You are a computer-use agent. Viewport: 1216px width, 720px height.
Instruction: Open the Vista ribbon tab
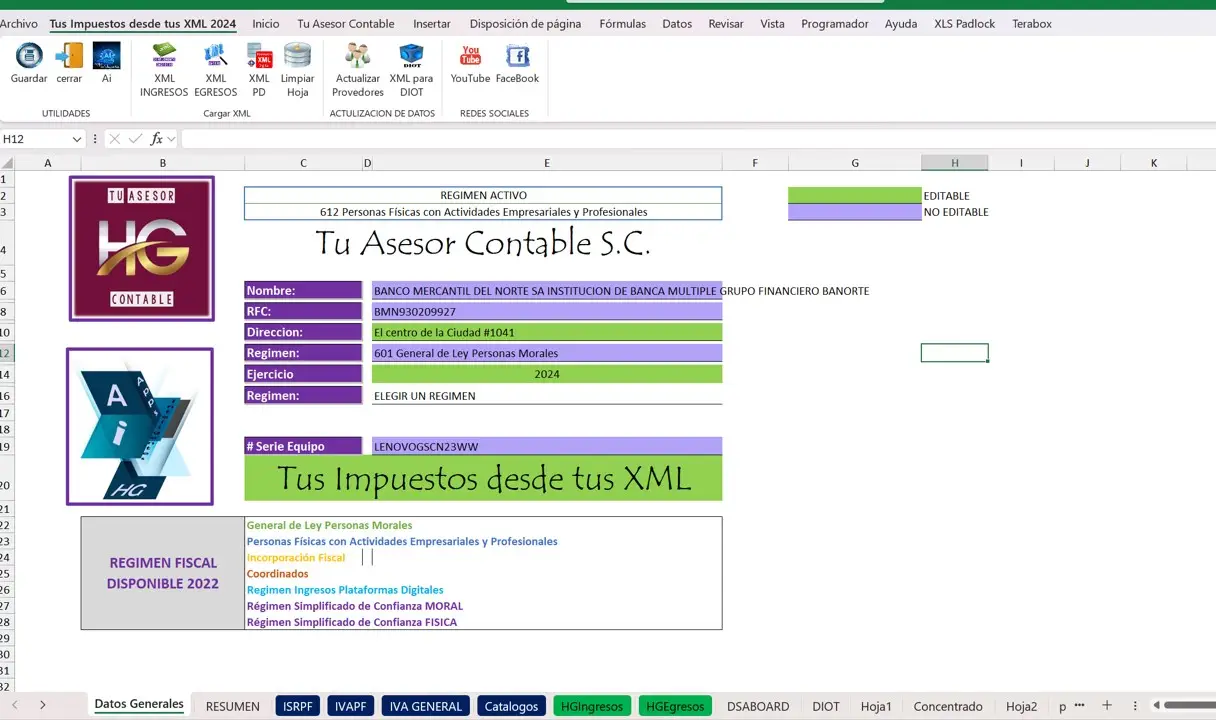(x=772, y=23)
